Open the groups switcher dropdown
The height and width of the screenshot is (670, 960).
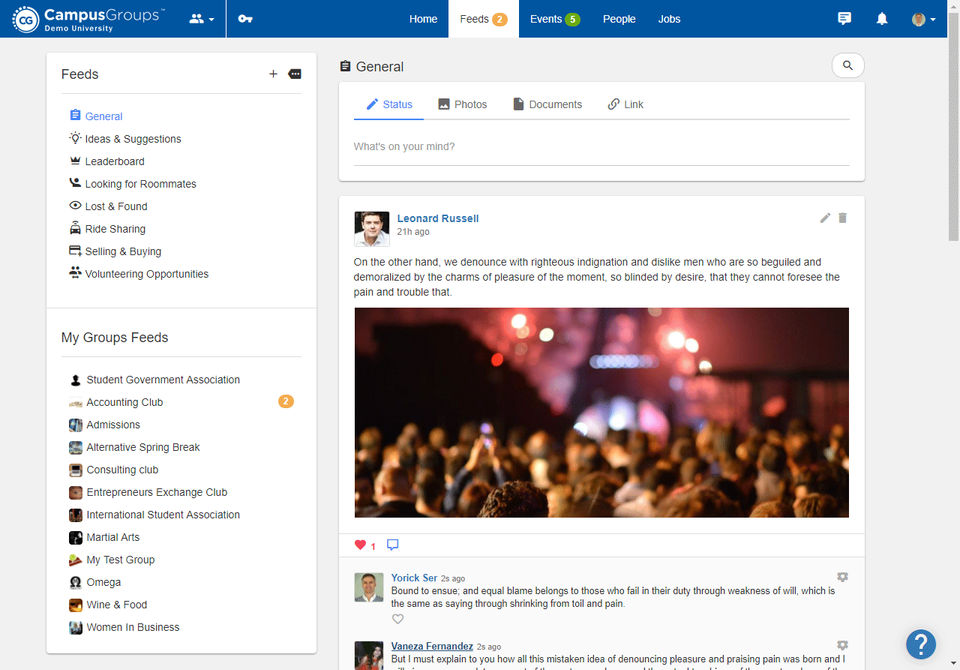tap(201, 19)
